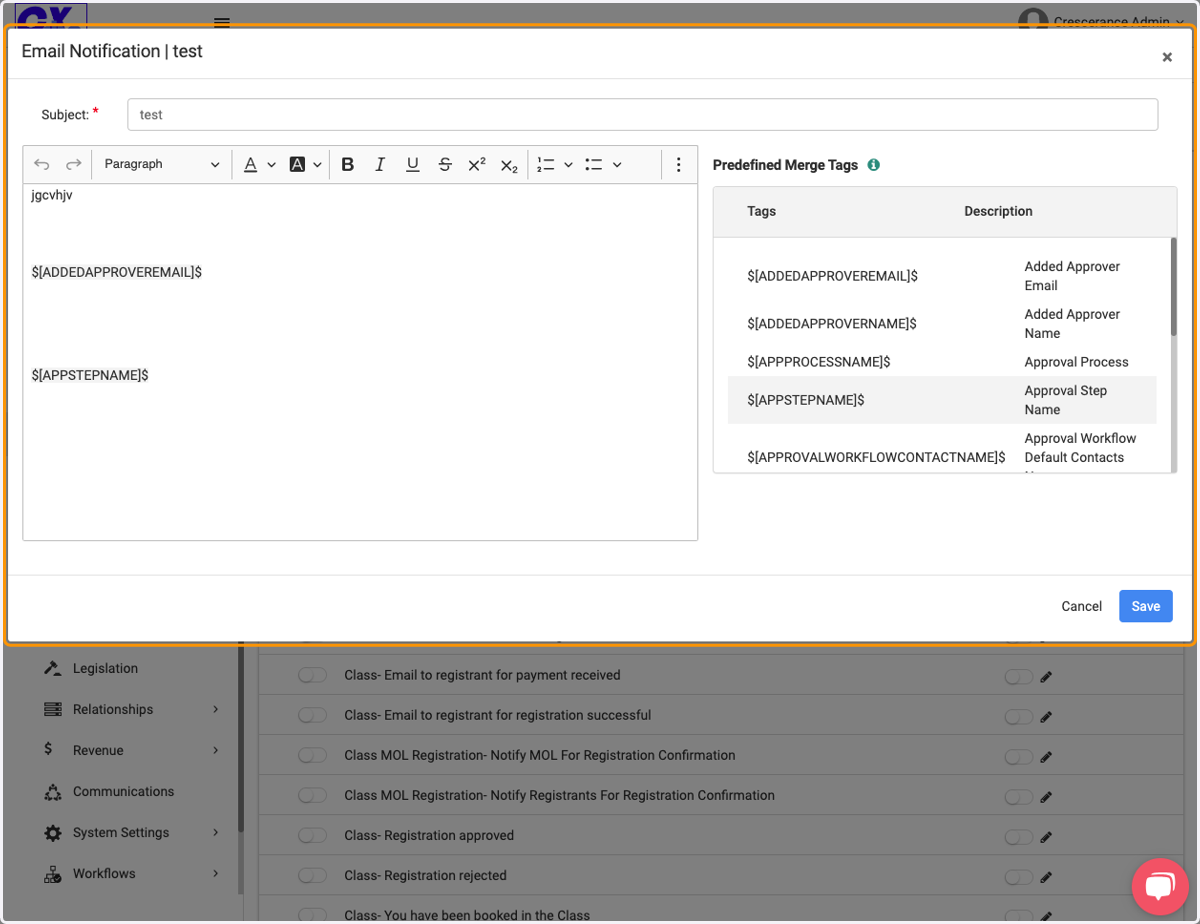Toggle switch beside pencil in 'Registration approved' row

1018,837
